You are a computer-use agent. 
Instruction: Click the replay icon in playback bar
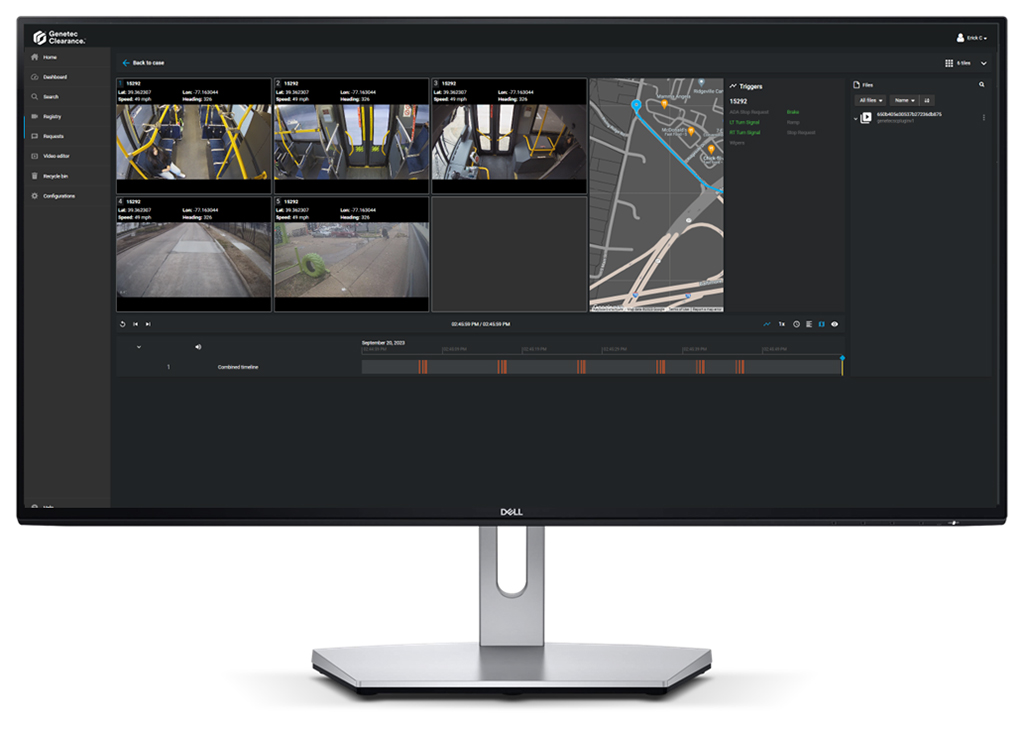point(122,324)
